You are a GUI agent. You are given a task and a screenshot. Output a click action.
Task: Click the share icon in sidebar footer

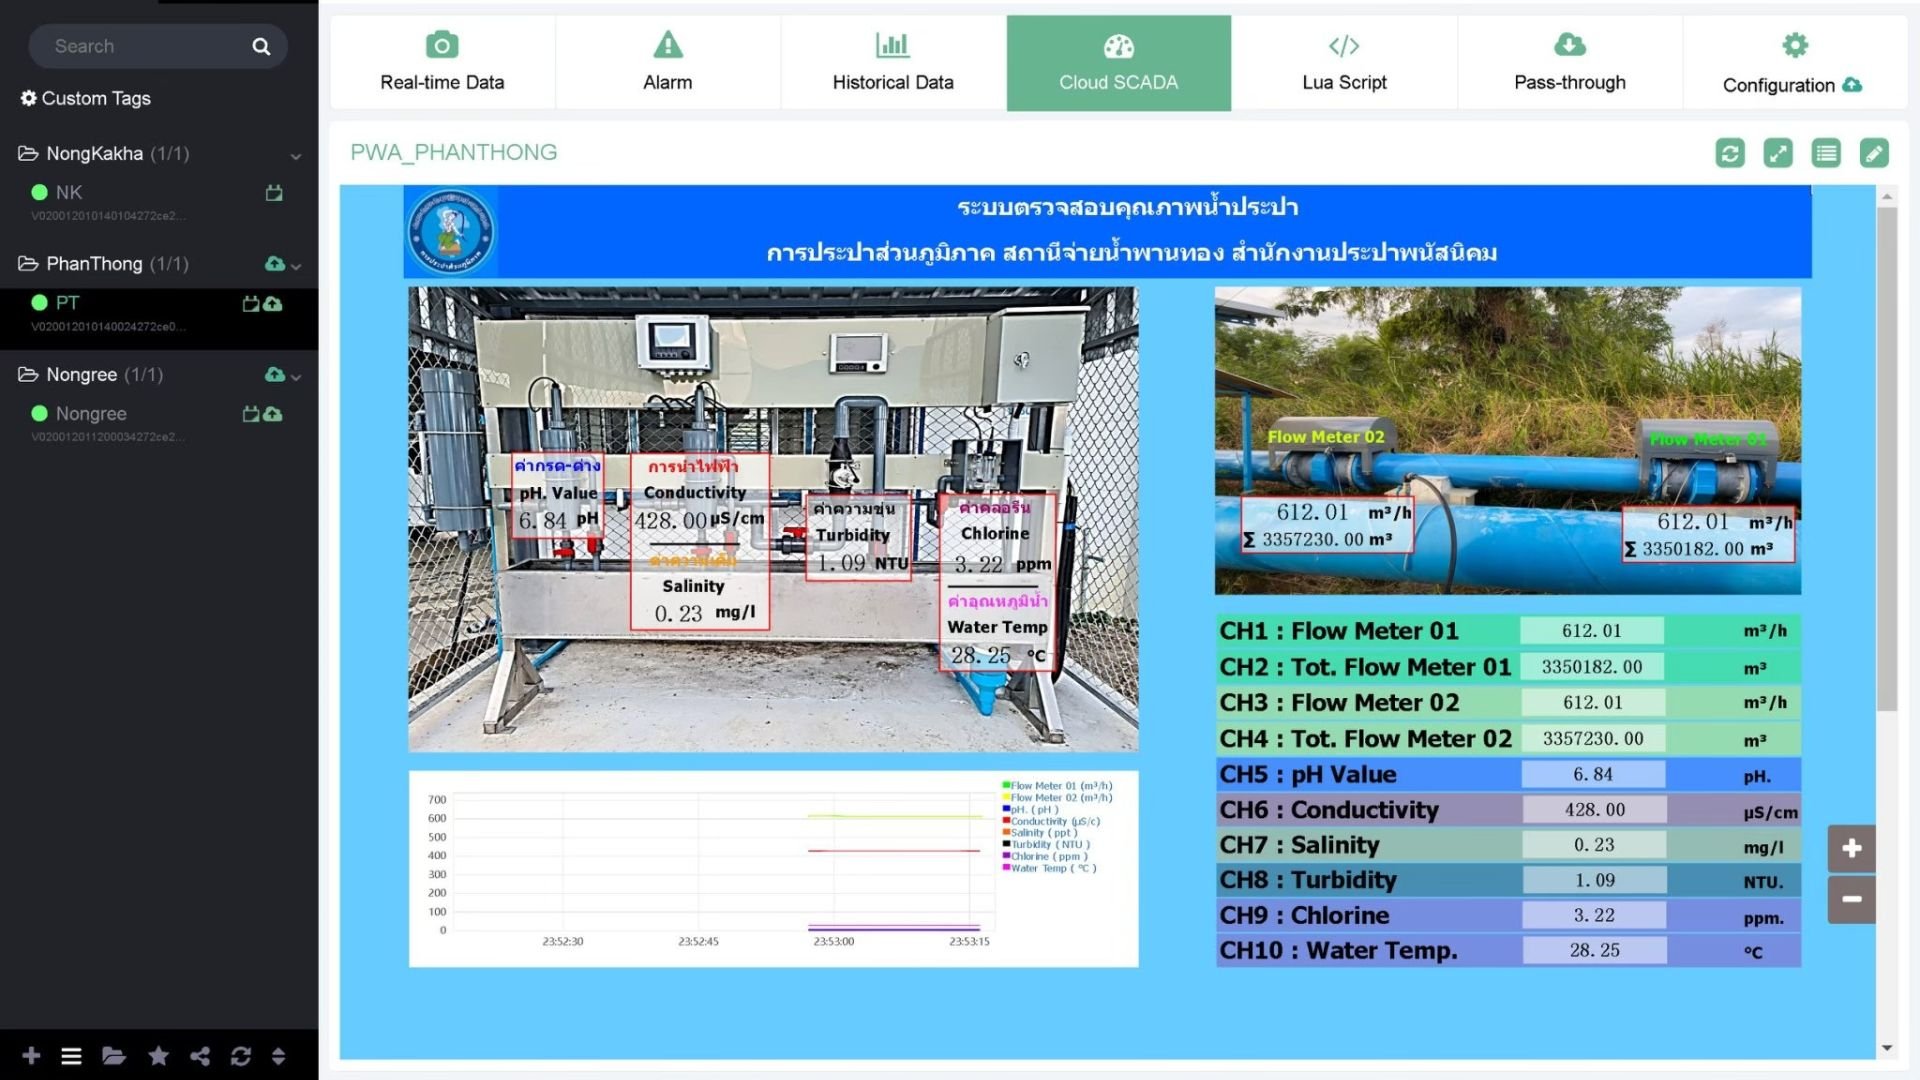[x=200, y=1056]
